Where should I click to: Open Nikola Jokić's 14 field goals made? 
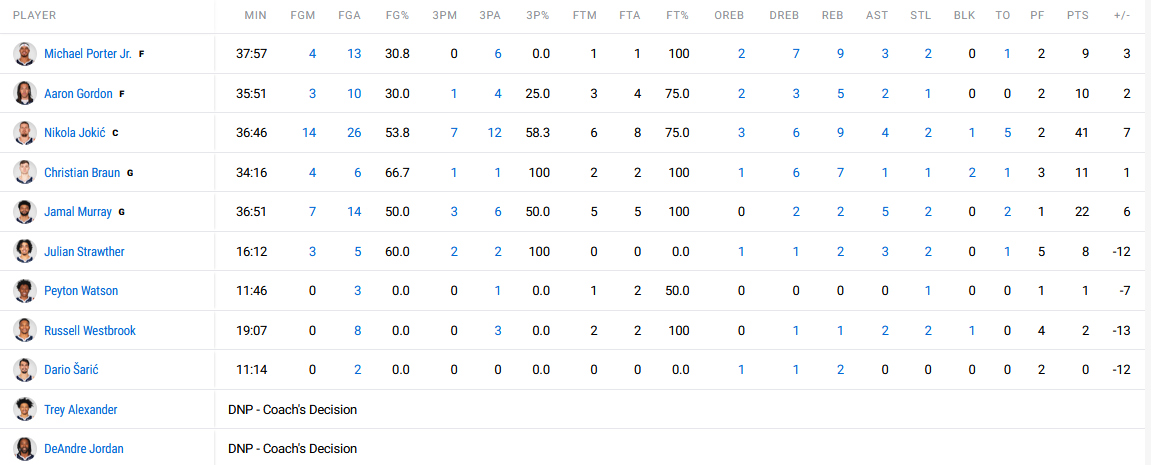click(x=309, y=133)
